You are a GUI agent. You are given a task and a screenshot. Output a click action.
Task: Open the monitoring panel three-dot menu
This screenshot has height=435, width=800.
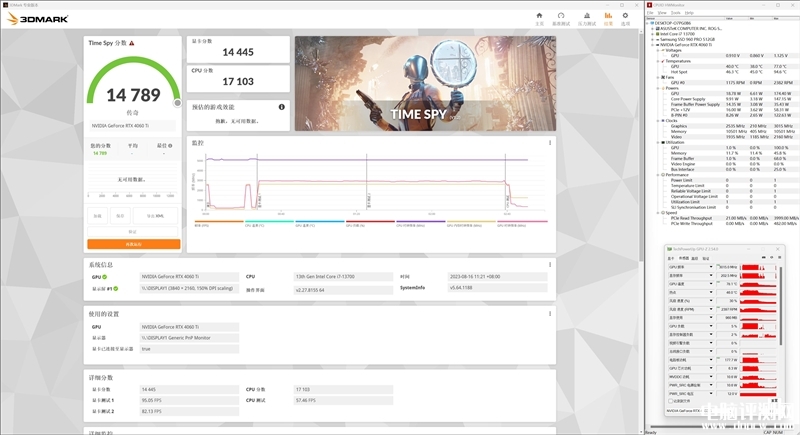pyautogui.click(x=550, y=143)
